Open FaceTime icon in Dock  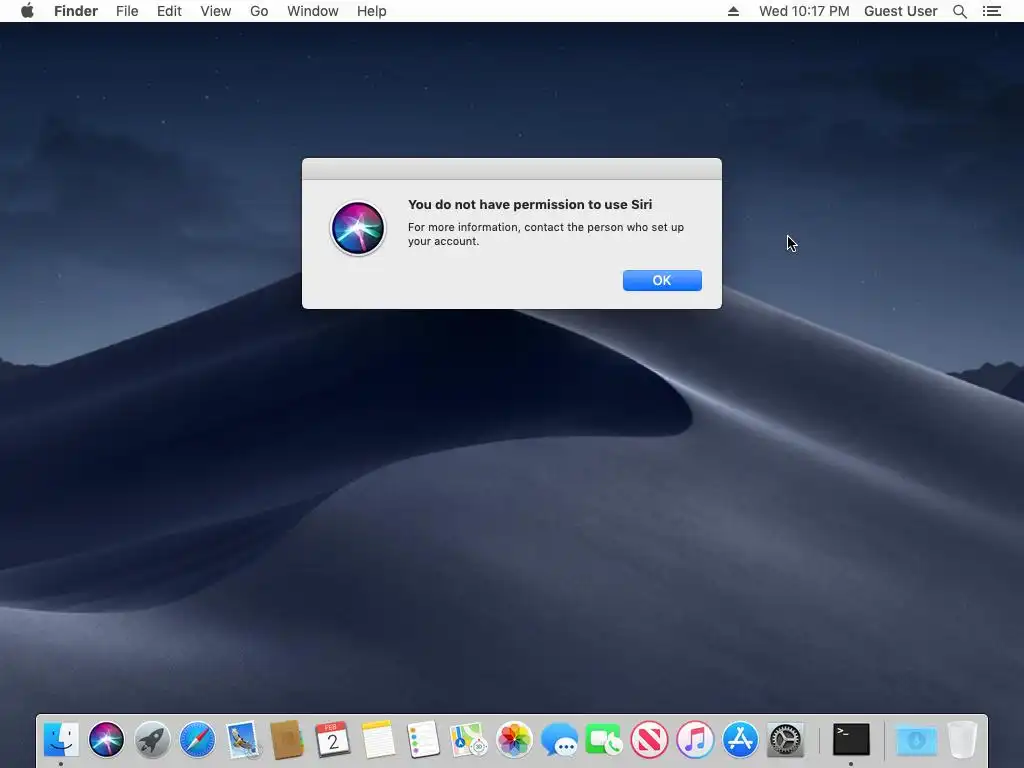(604, 740)
